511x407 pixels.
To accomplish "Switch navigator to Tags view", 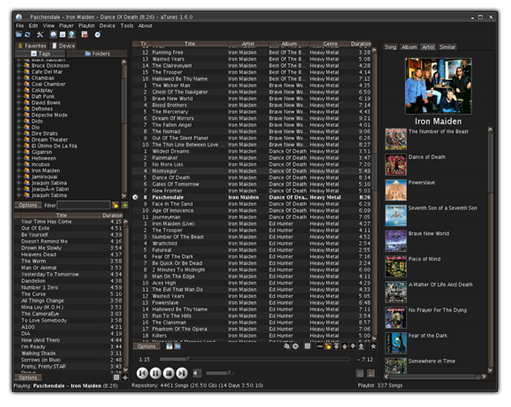I will (40, 54).
